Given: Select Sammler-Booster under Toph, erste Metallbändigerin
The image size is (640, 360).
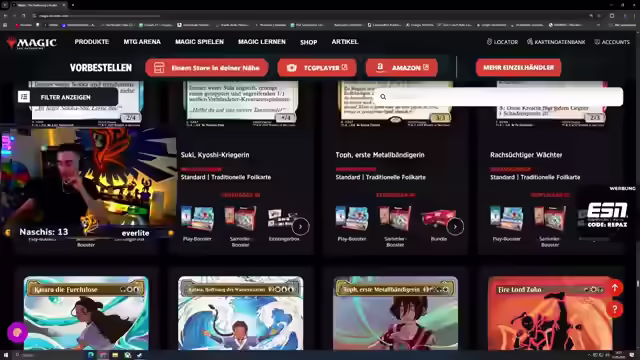Looking at the screenshot, I should [x=395, y=227].
